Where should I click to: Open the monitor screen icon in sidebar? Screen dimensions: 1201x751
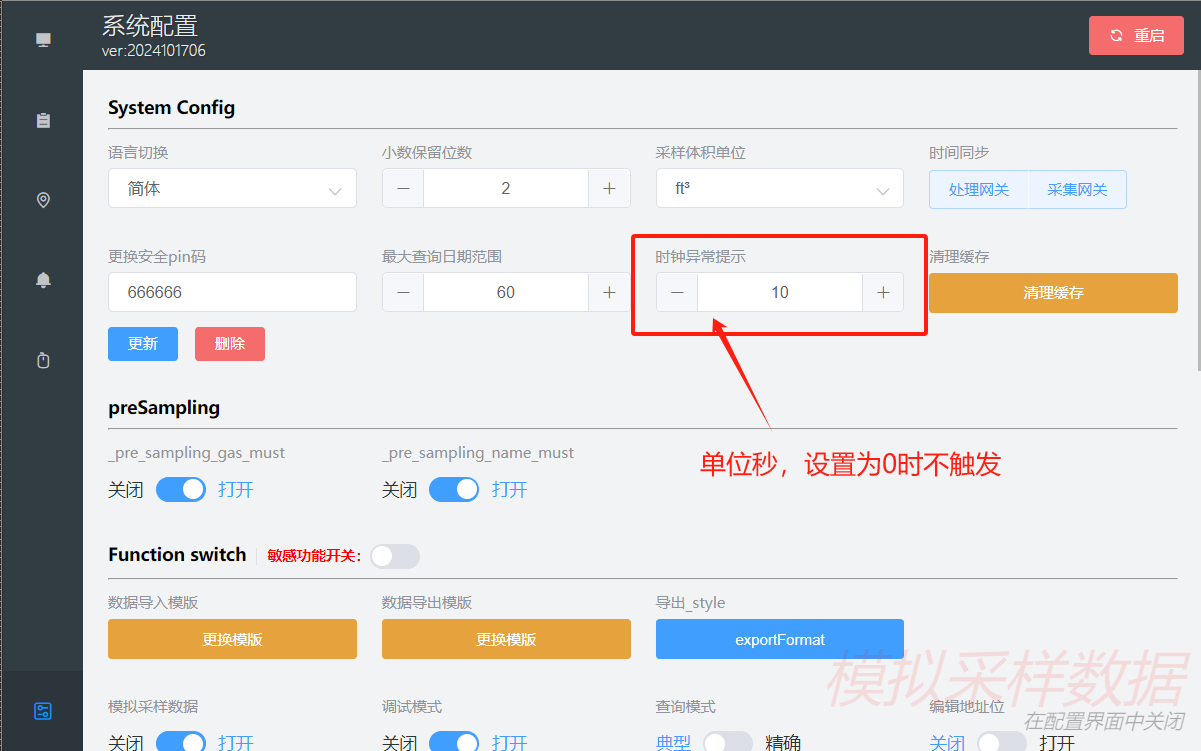pyautogui.click(x=43, y=40)
